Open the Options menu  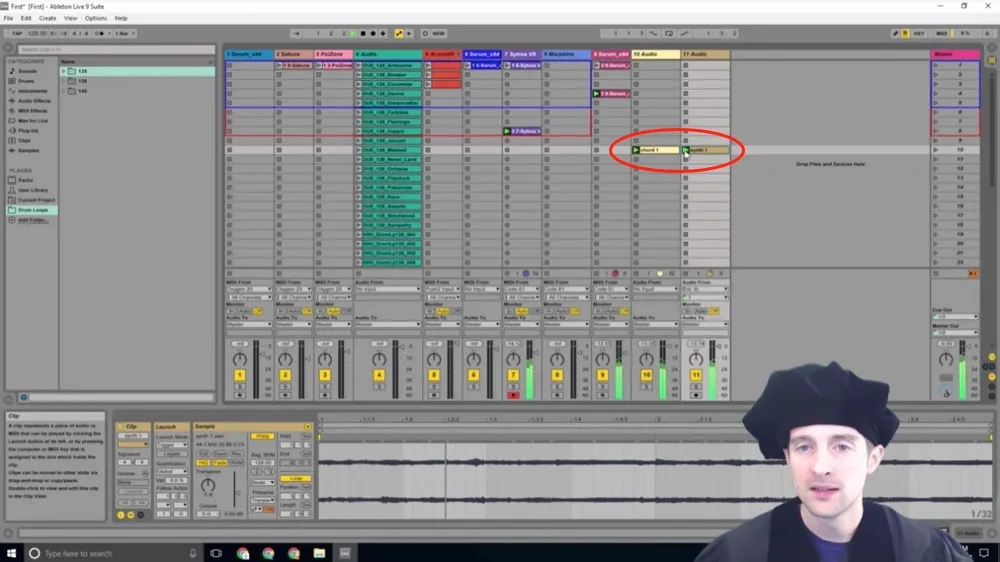tap(96, 18)
